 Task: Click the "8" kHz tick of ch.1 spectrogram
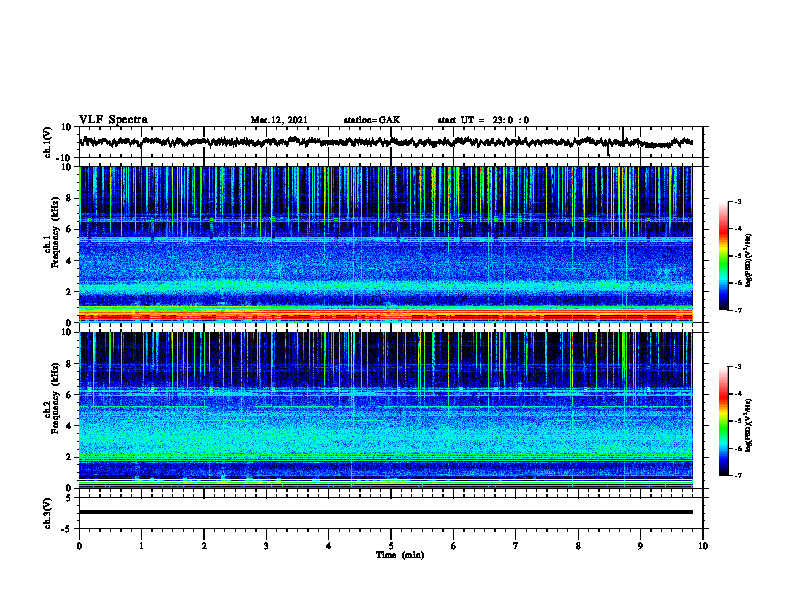pos(70,198)
